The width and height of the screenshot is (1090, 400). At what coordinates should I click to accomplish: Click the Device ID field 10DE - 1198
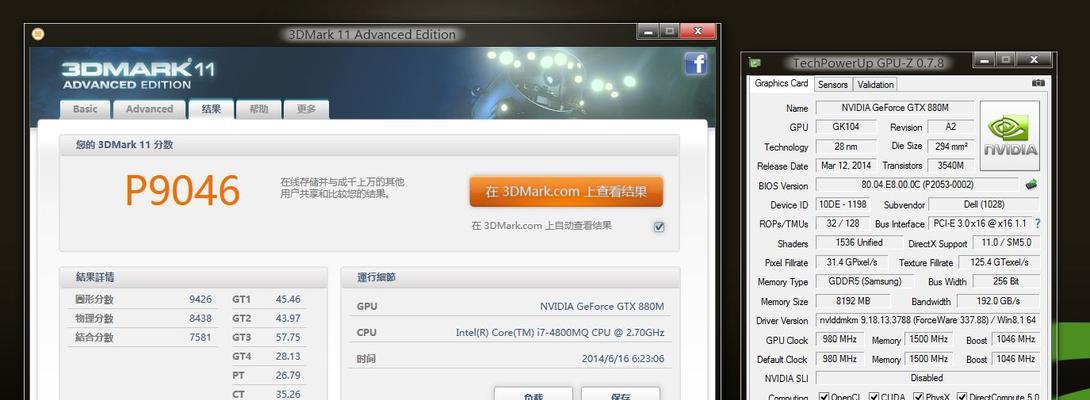point(843,205)
